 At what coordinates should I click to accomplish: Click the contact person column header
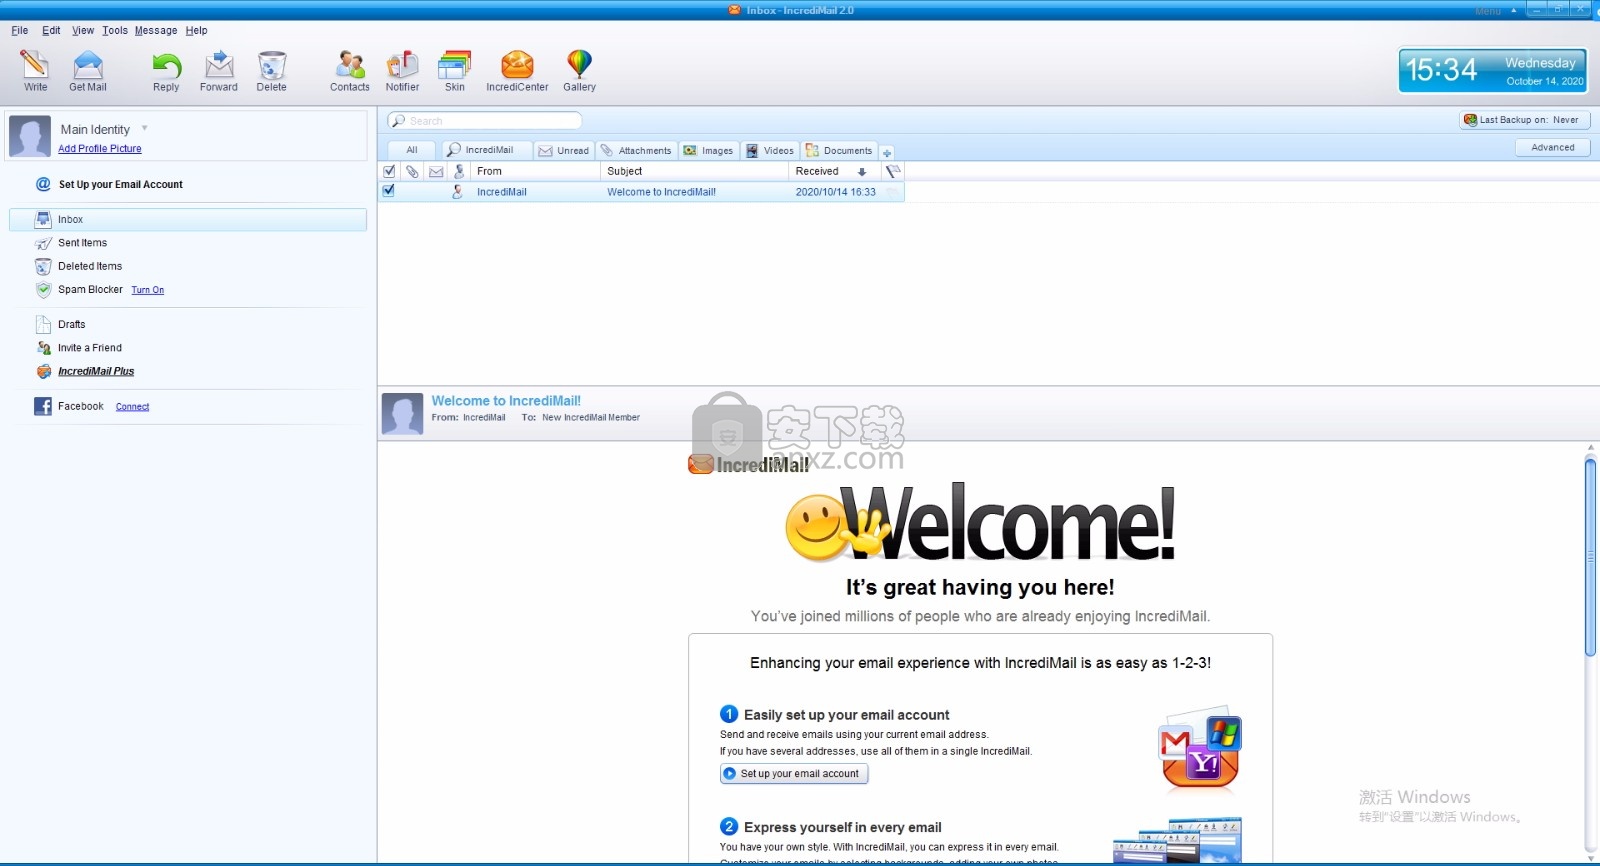coord(459,172)
